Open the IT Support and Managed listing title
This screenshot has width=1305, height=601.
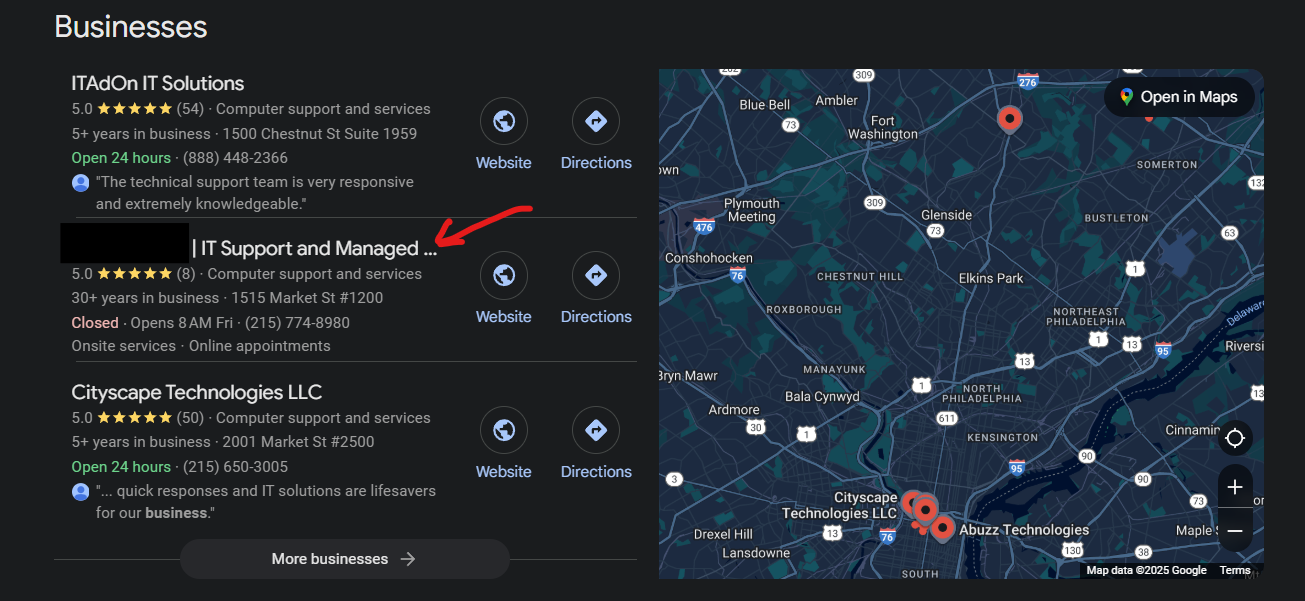point(318,248)
